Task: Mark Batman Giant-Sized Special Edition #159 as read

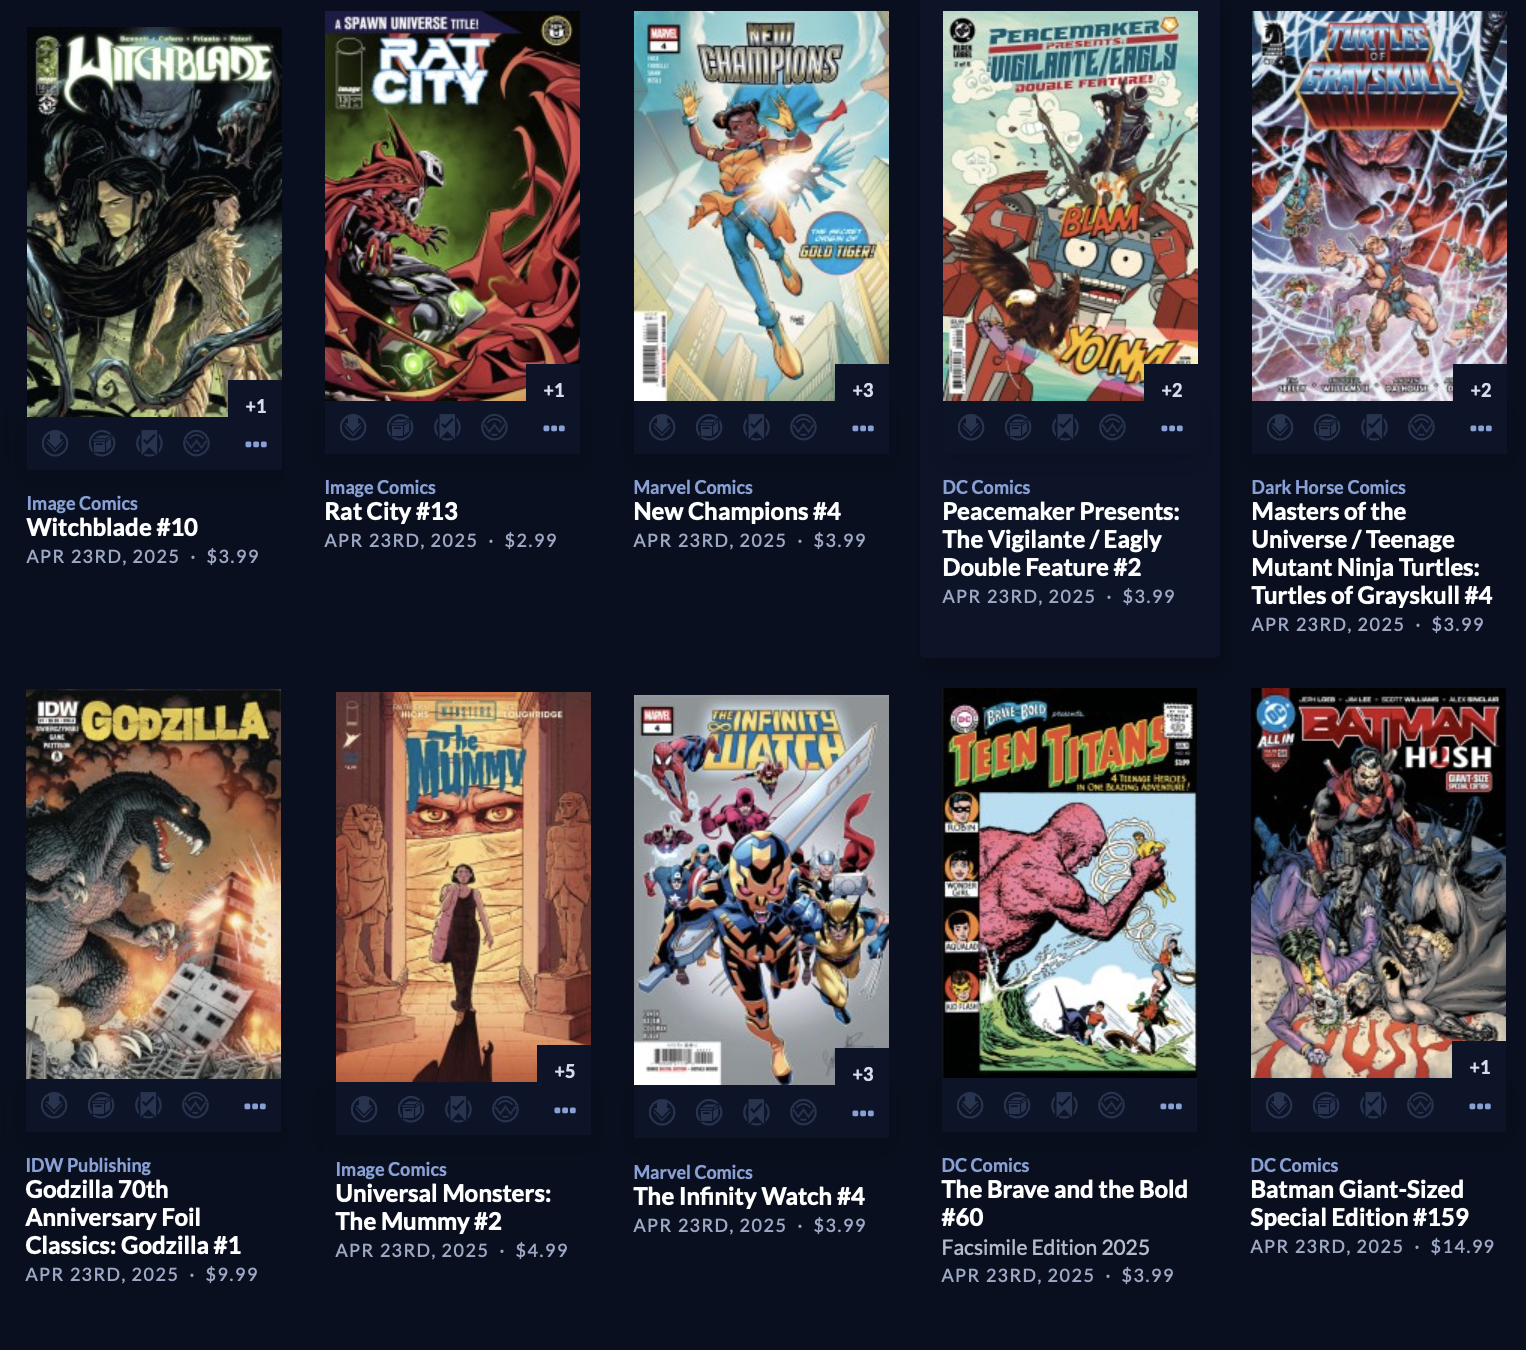Action: coord(1373,1106)
